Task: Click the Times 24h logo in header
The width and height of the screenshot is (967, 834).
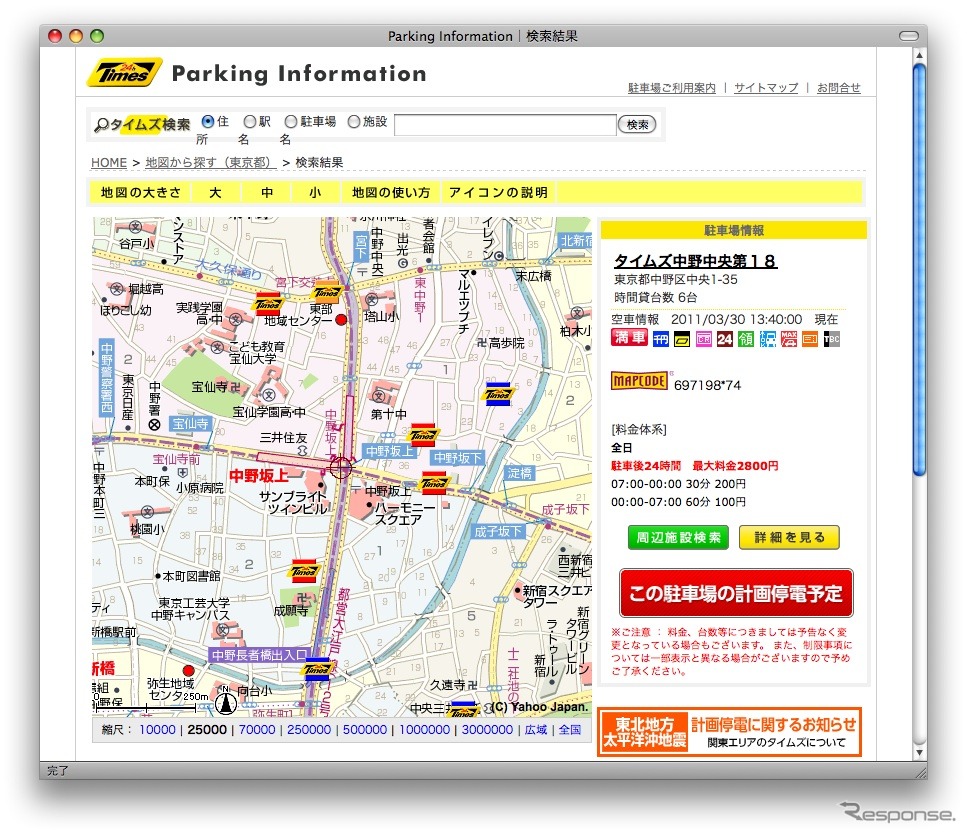Action: point(124,73)
